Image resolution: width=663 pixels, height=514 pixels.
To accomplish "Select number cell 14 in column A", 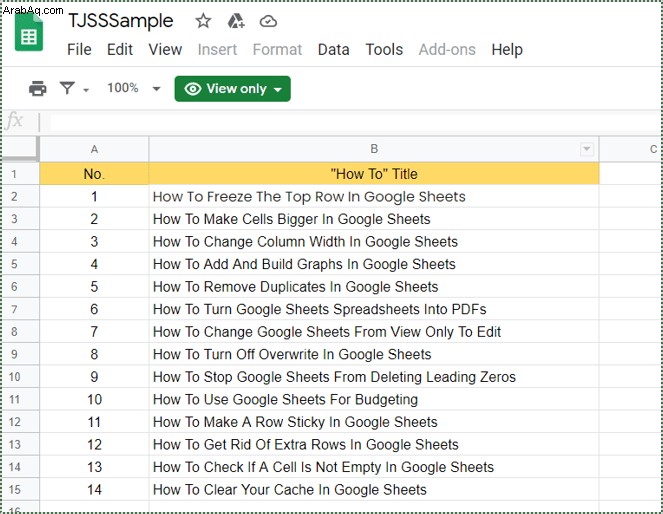I will pyautogui.click(x=94, y=489).
